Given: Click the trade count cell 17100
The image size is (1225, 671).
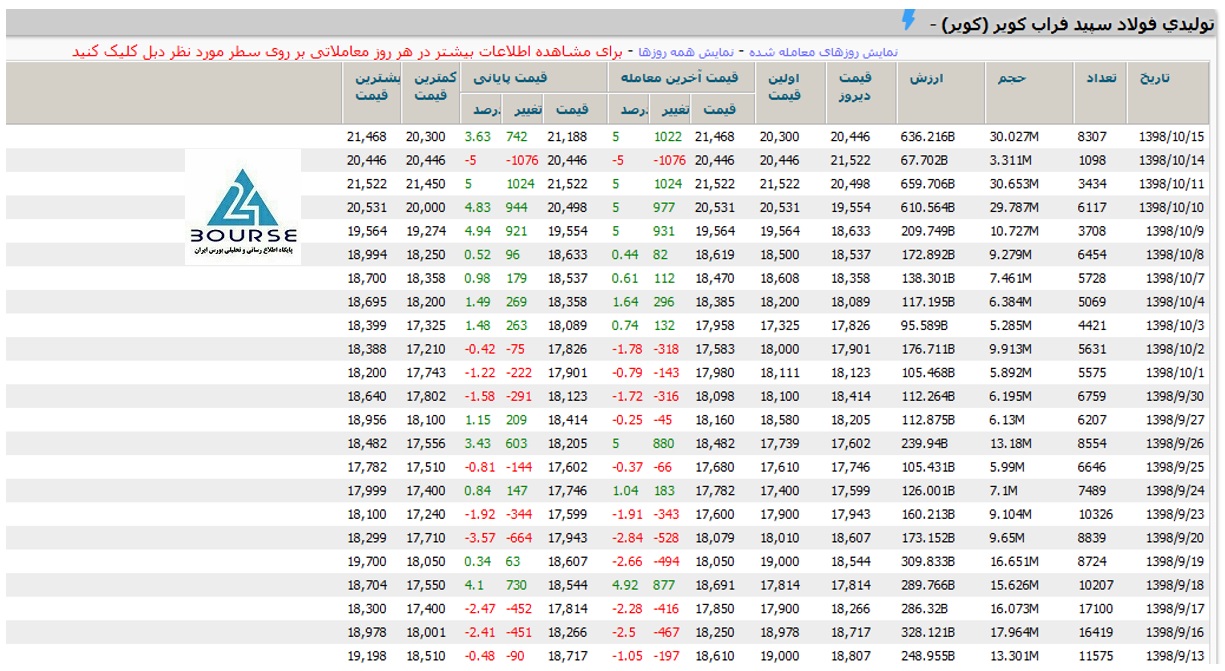Looking at the screenshot, I should [1096, 608].
